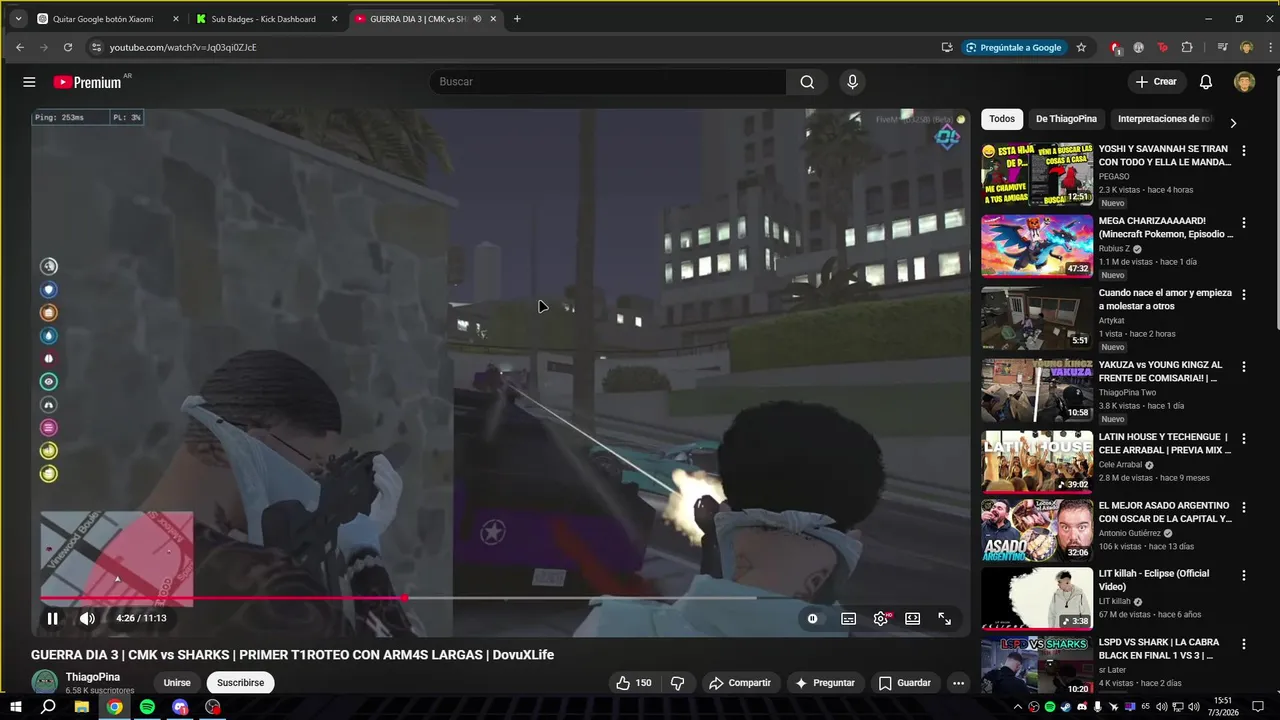Open the tab search dropdown arrow
The image size is (1280, 720).
[x=18, y=19]
